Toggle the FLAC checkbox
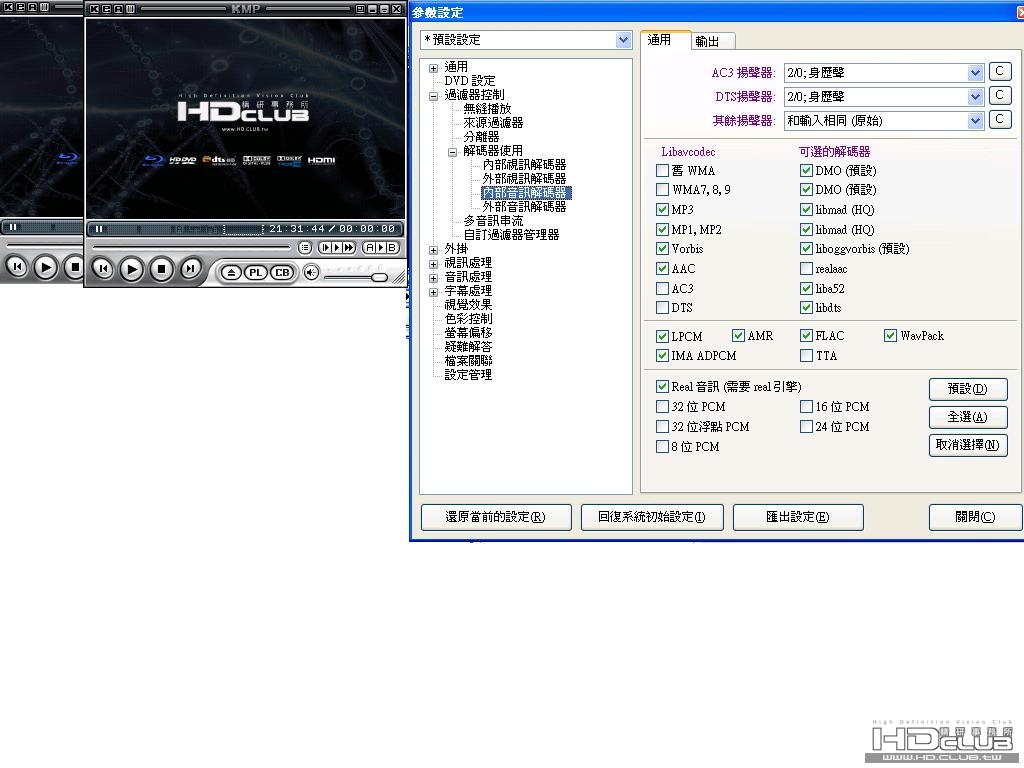 click(807, 336)
